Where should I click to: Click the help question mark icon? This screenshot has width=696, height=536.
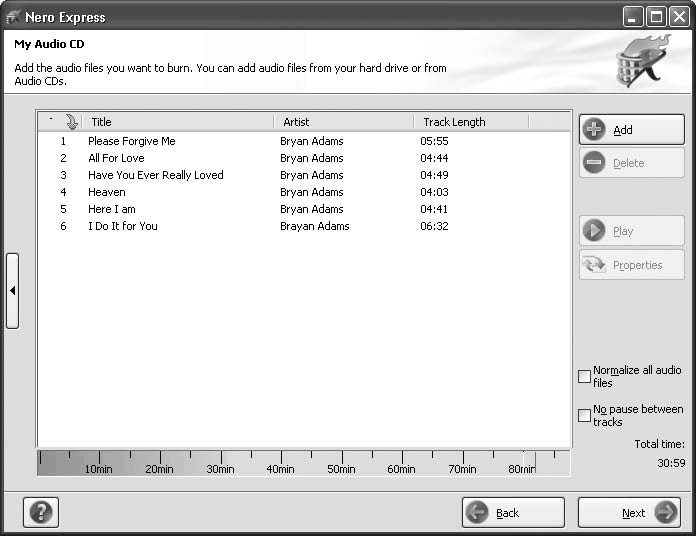coord(41,512)
